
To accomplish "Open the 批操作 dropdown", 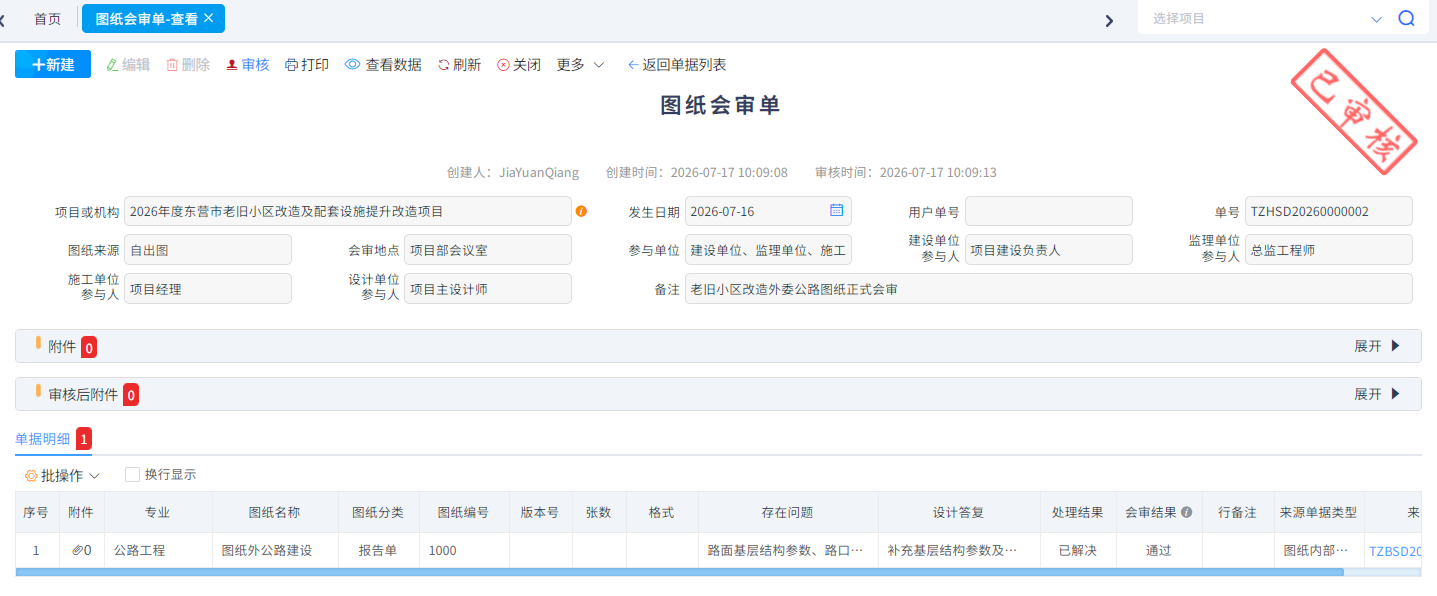I will 63,475.
